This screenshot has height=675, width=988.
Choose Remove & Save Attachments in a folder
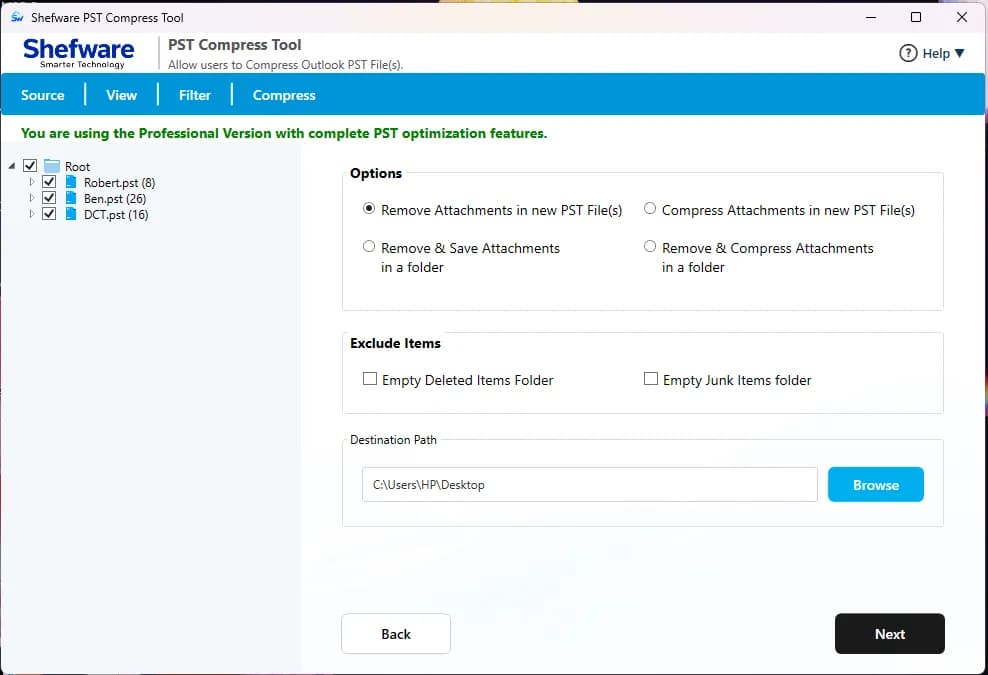369,246
